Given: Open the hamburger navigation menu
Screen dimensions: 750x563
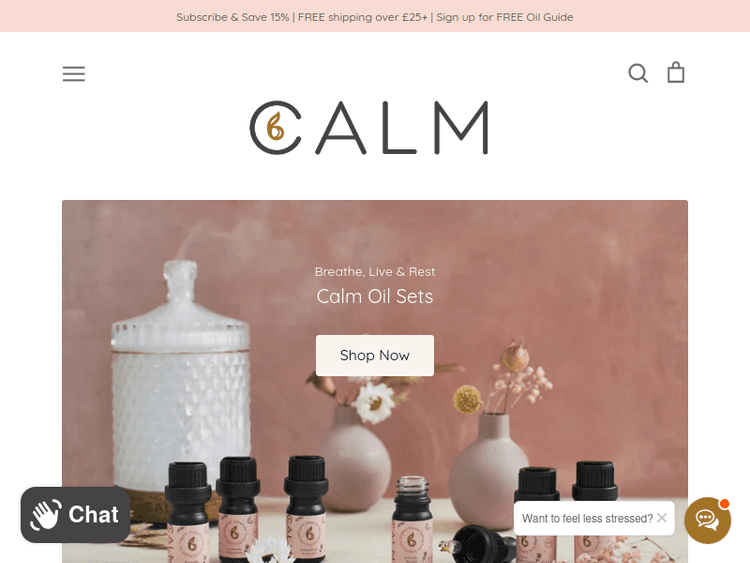Looking at the screenshot, I should tap(74, 74).
